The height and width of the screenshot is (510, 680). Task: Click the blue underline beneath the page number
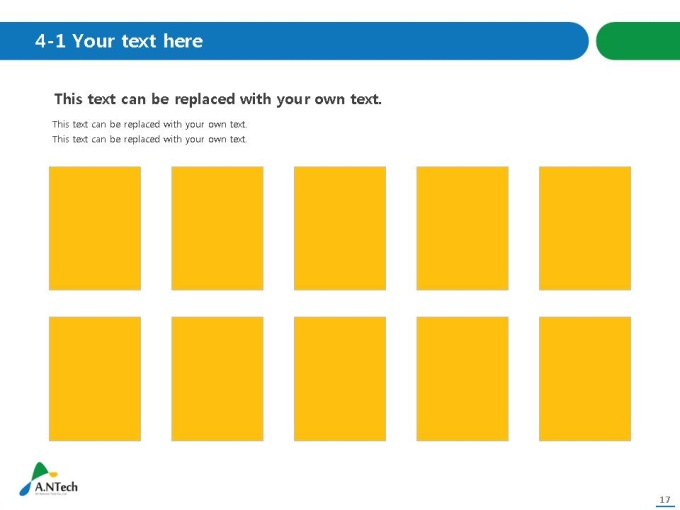665,506
